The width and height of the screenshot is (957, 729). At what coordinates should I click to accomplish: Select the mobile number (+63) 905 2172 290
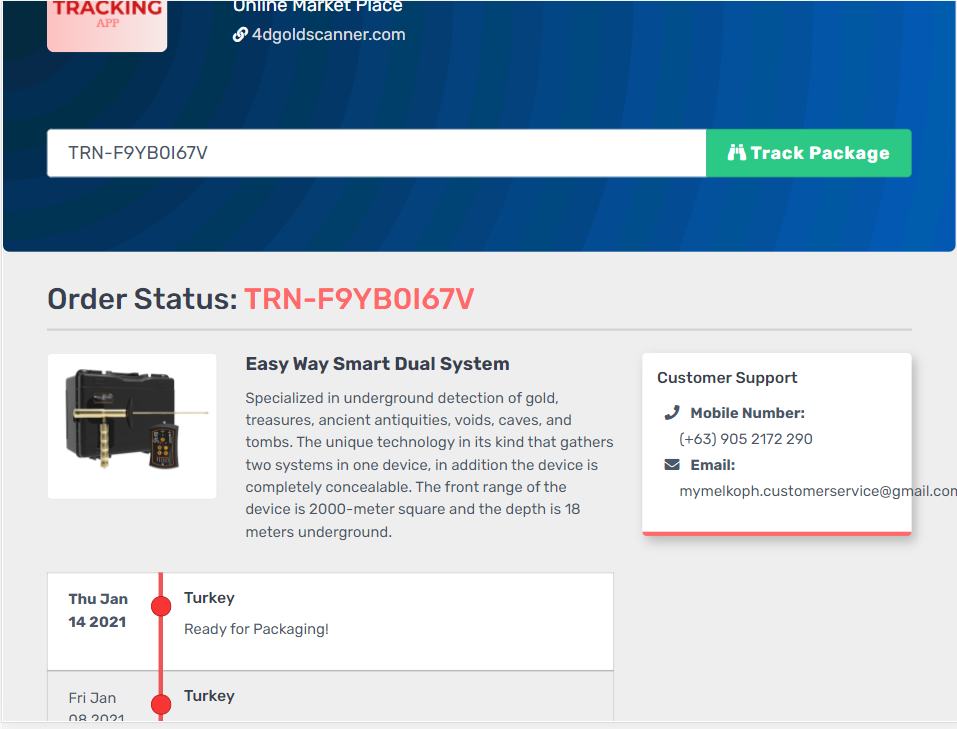coord(745,439)
